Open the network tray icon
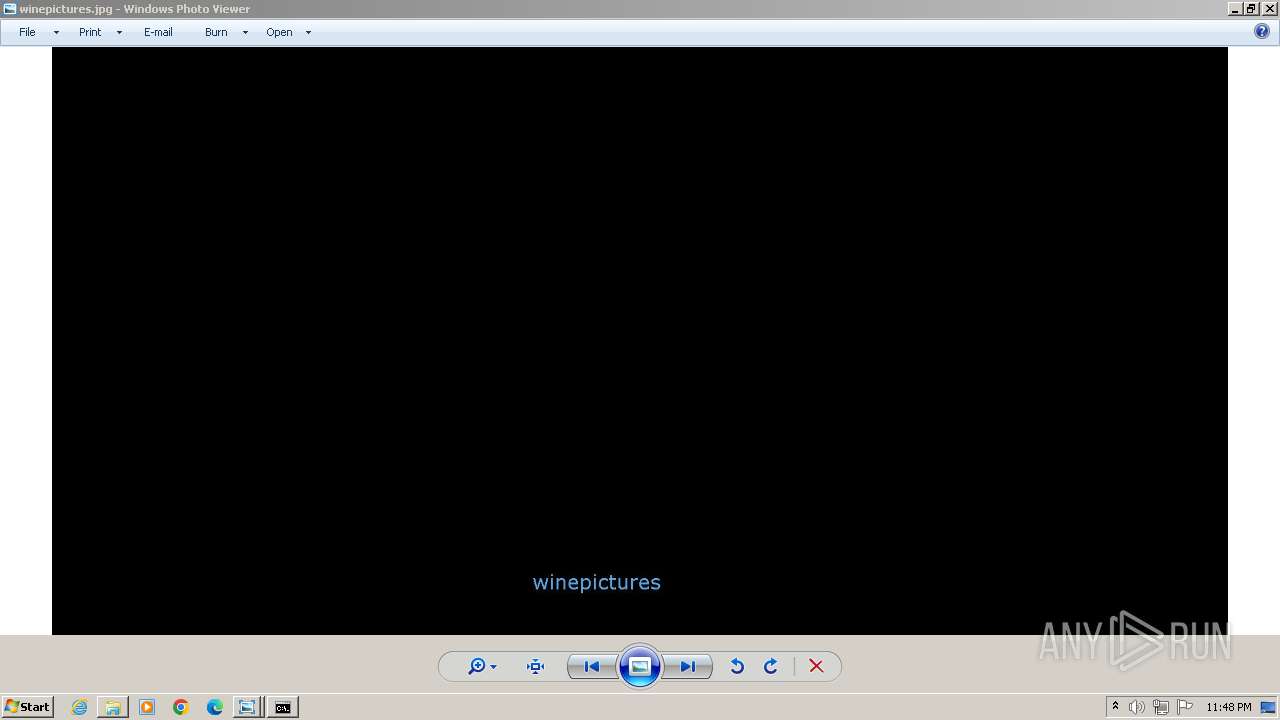 coord(1161,707)
